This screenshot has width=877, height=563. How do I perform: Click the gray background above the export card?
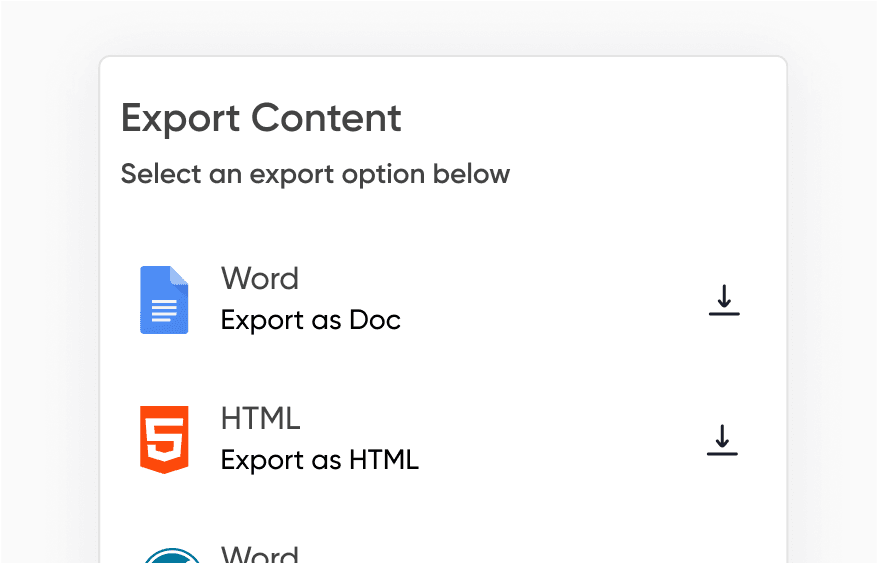point(440,27)
